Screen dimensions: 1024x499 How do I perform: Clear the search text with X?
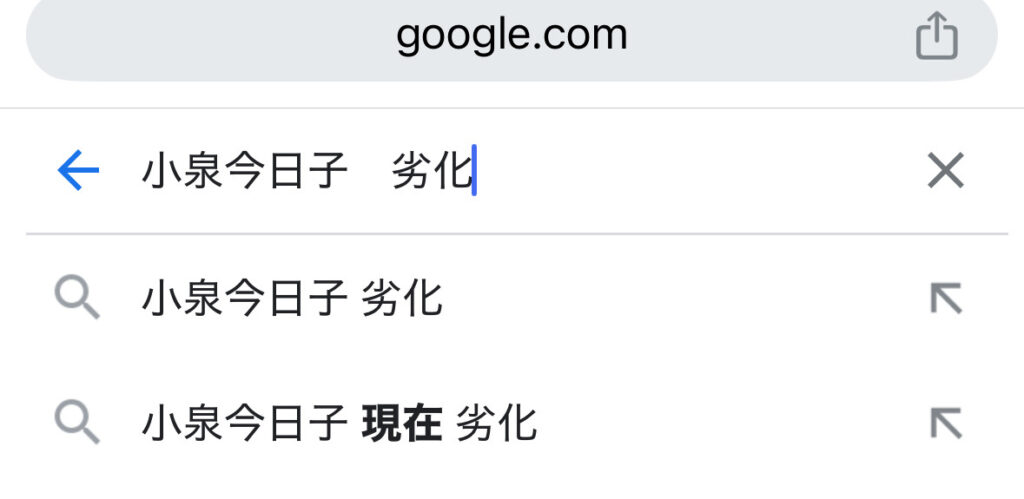point(946,170)
